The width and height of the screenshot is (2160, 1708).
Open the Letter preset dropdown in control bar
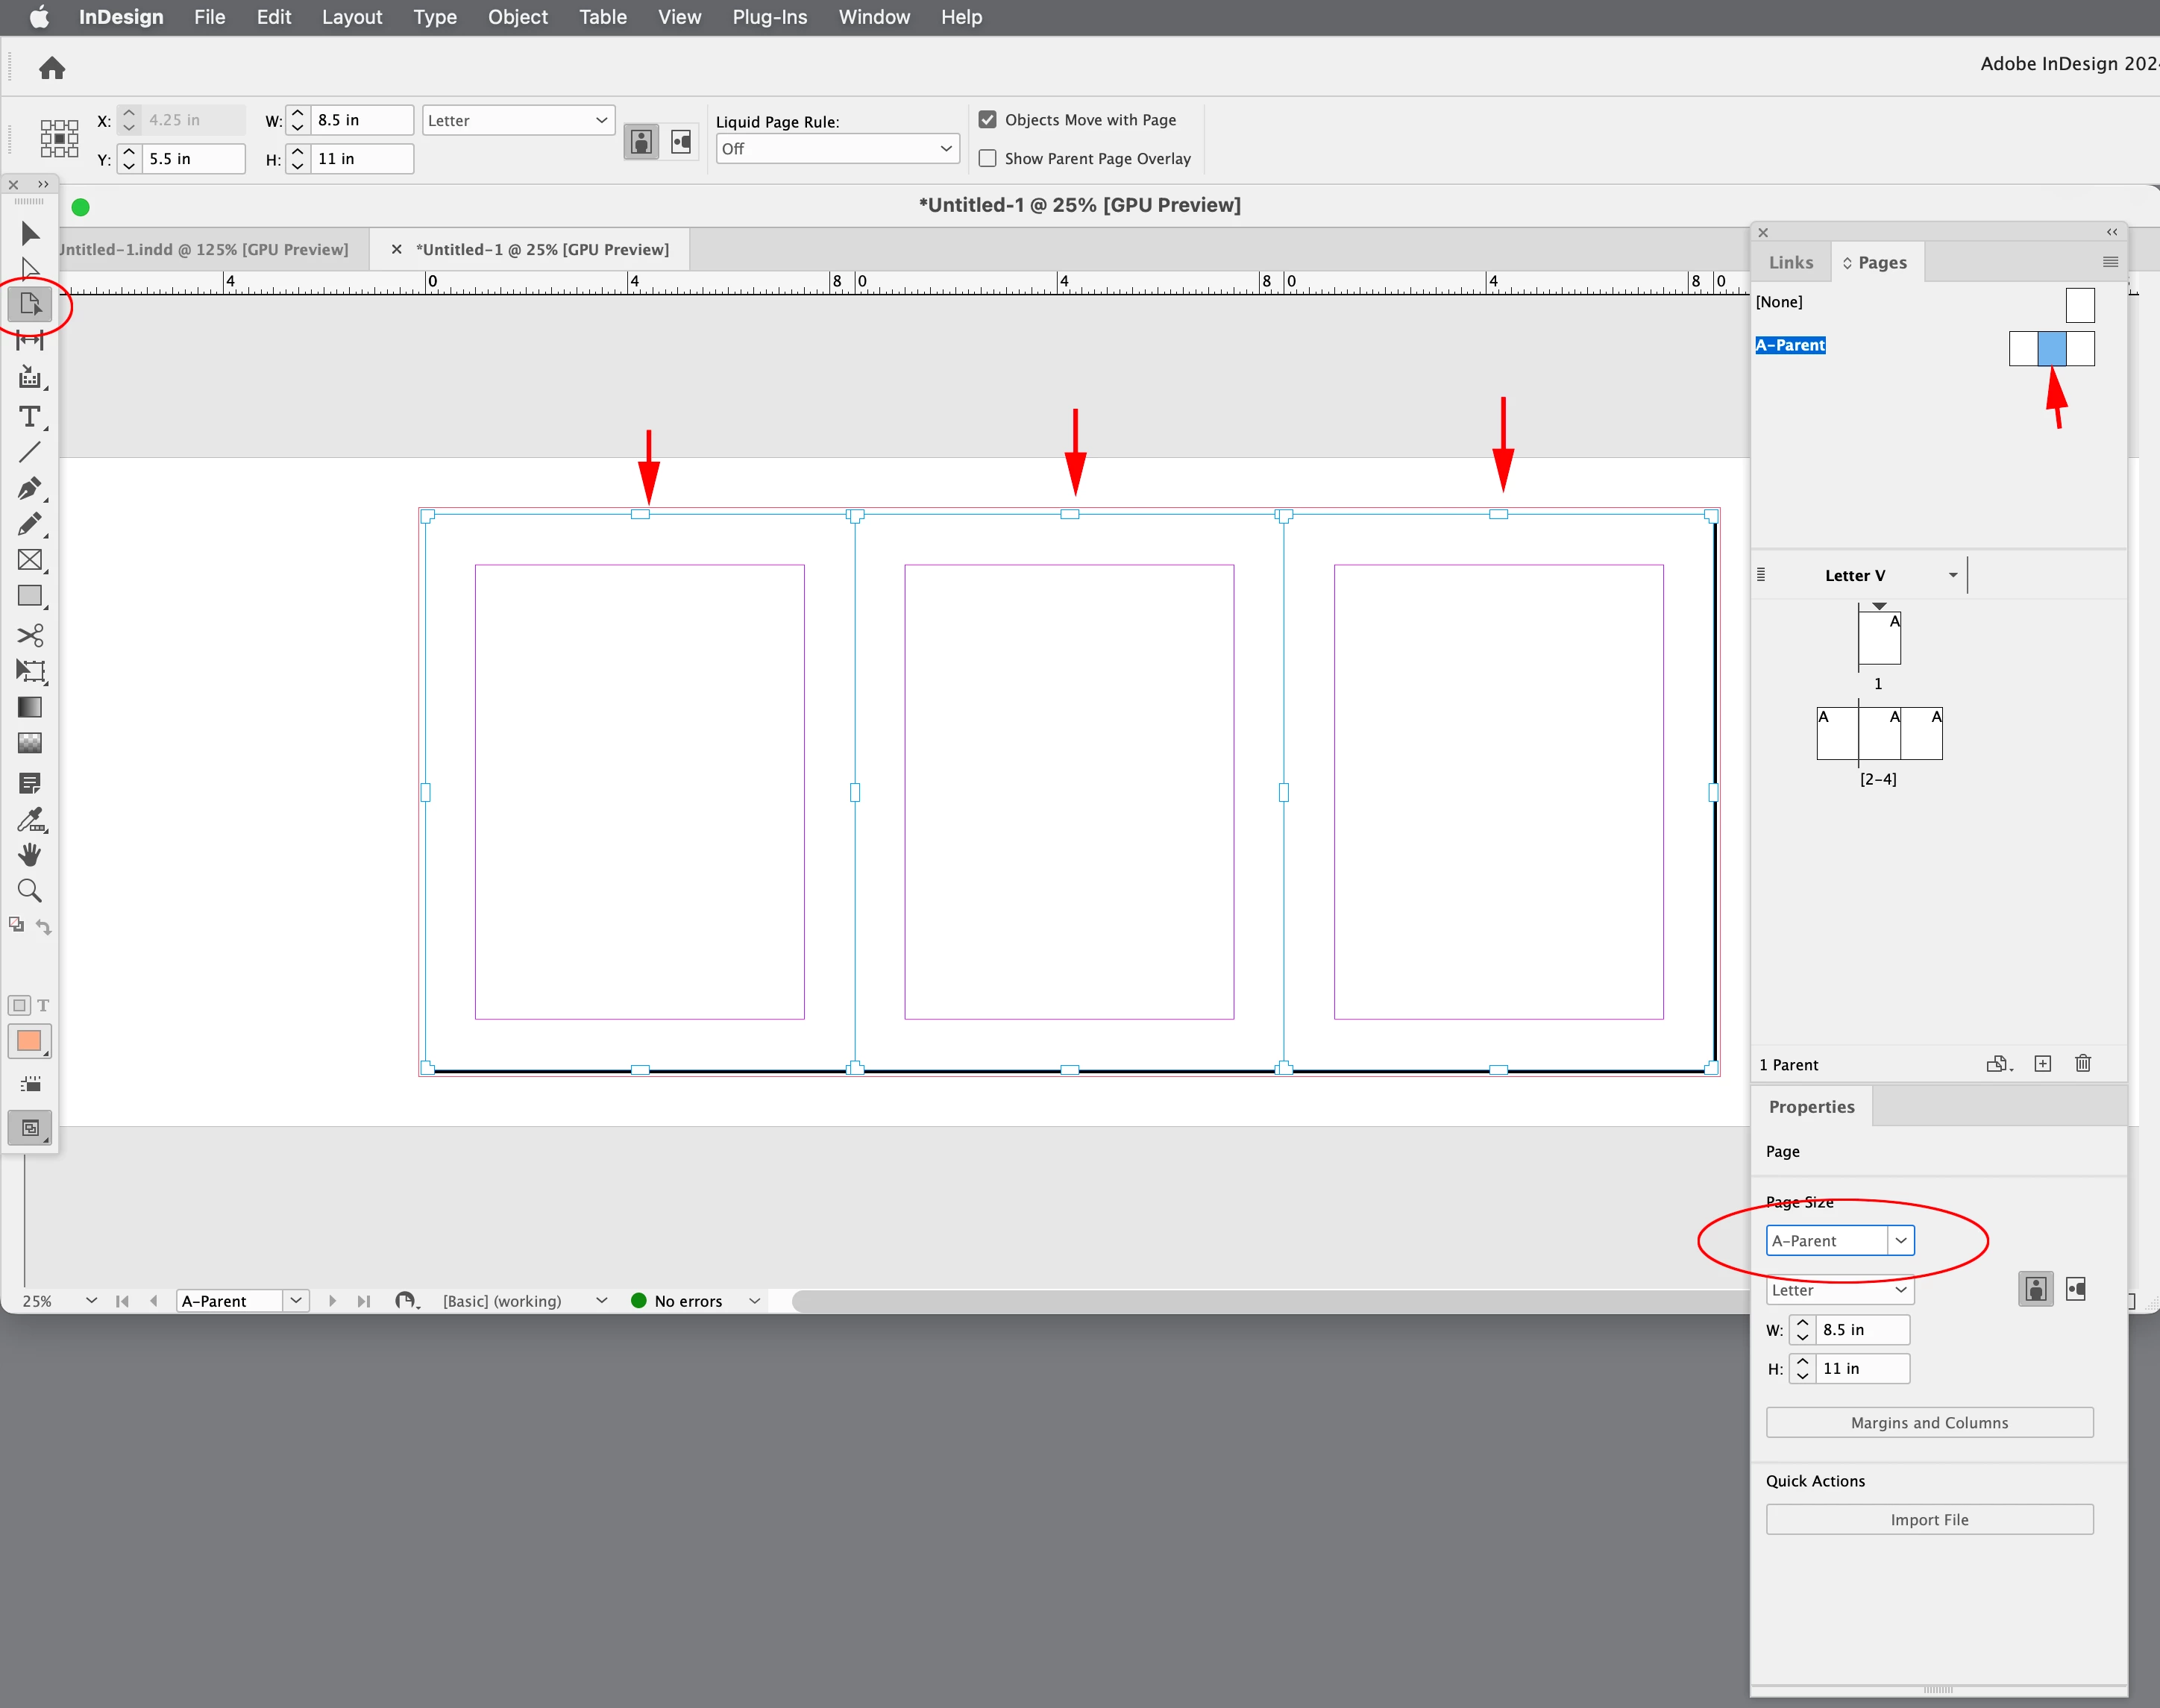[518, 120]
